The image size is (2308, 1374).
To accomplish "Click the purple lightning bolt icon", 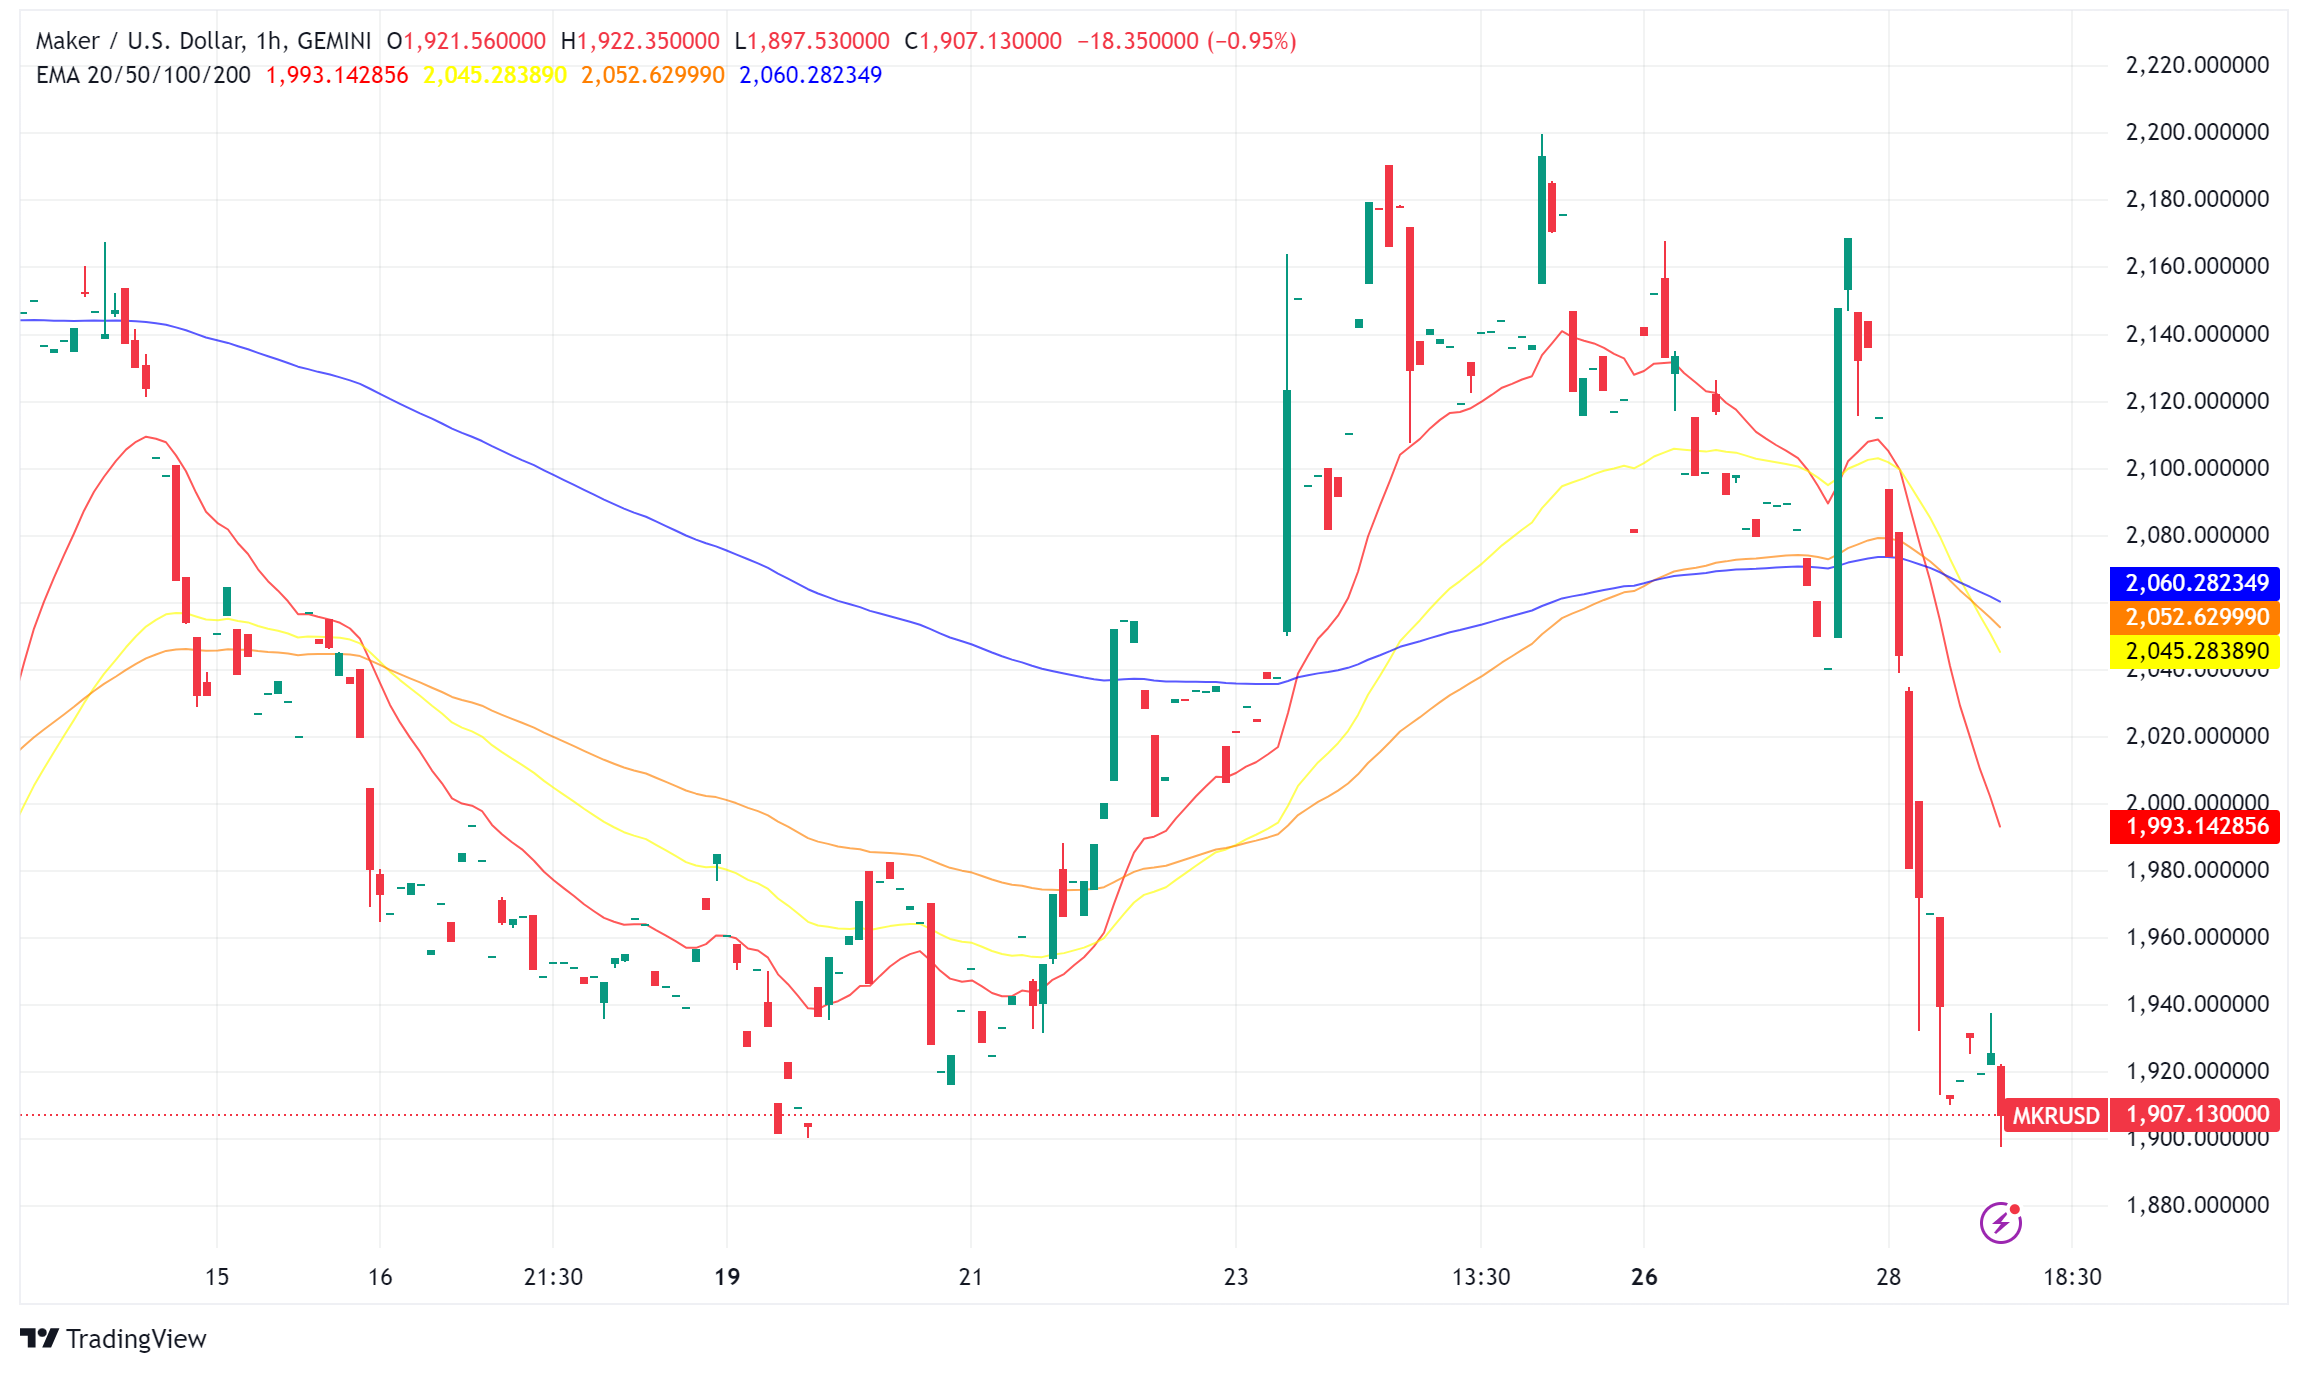I will [2000, 1222].
